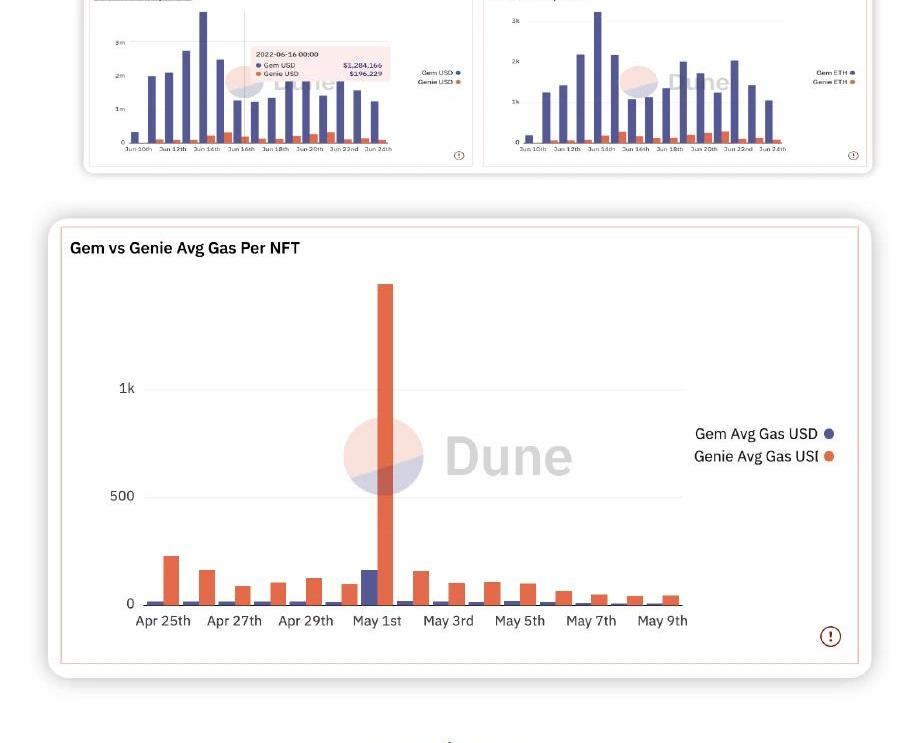Click the 500 y-axis label on the gas chart

pos(122,496)
